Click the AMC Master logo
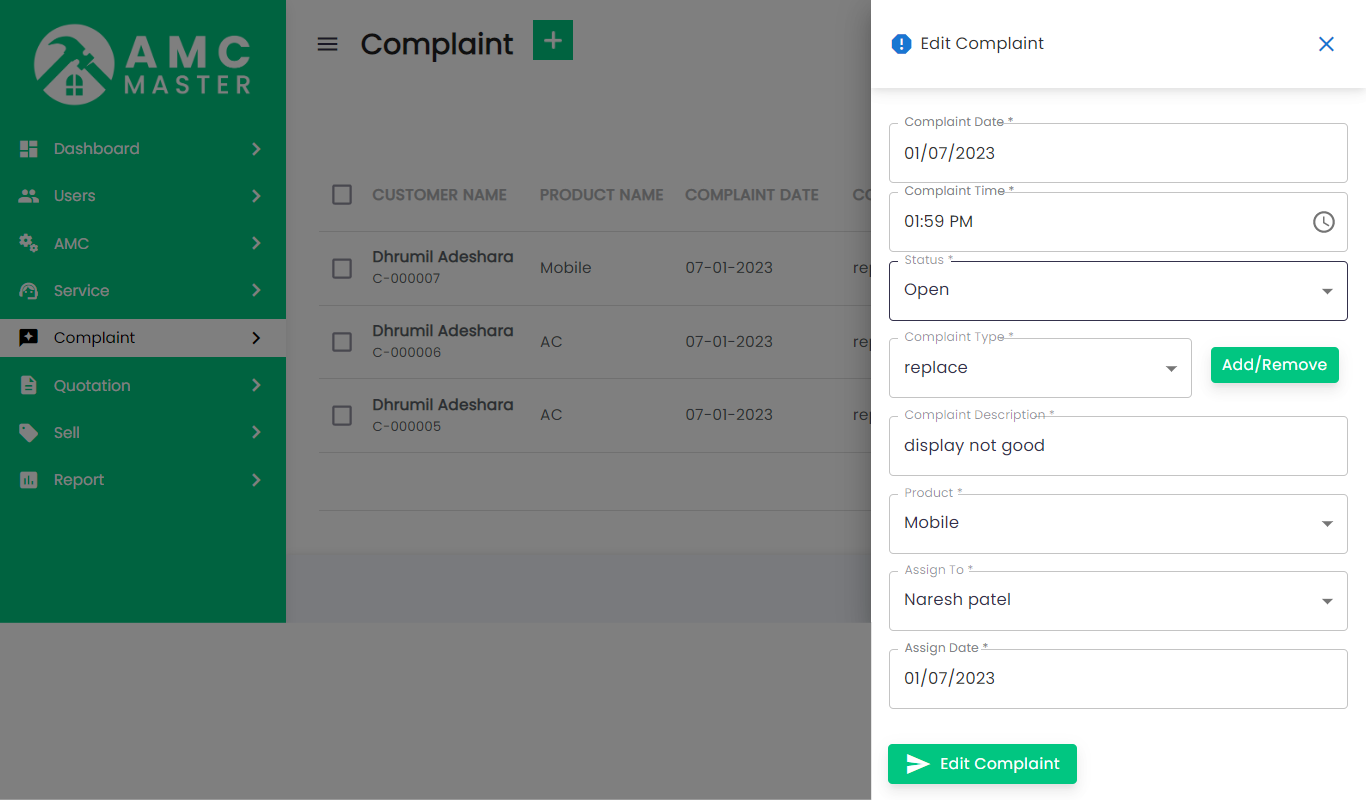This screenshot has height=800, width=1366. pos(142,66)
